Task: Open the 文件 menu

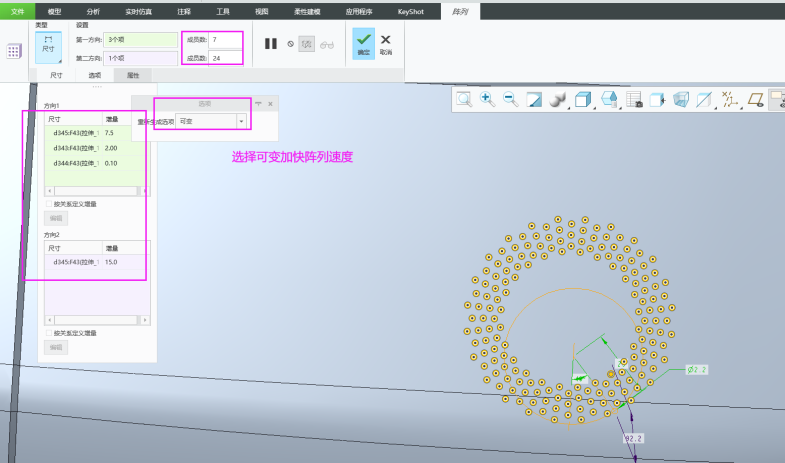Action: pyautogui.click(x=17, y=11)
